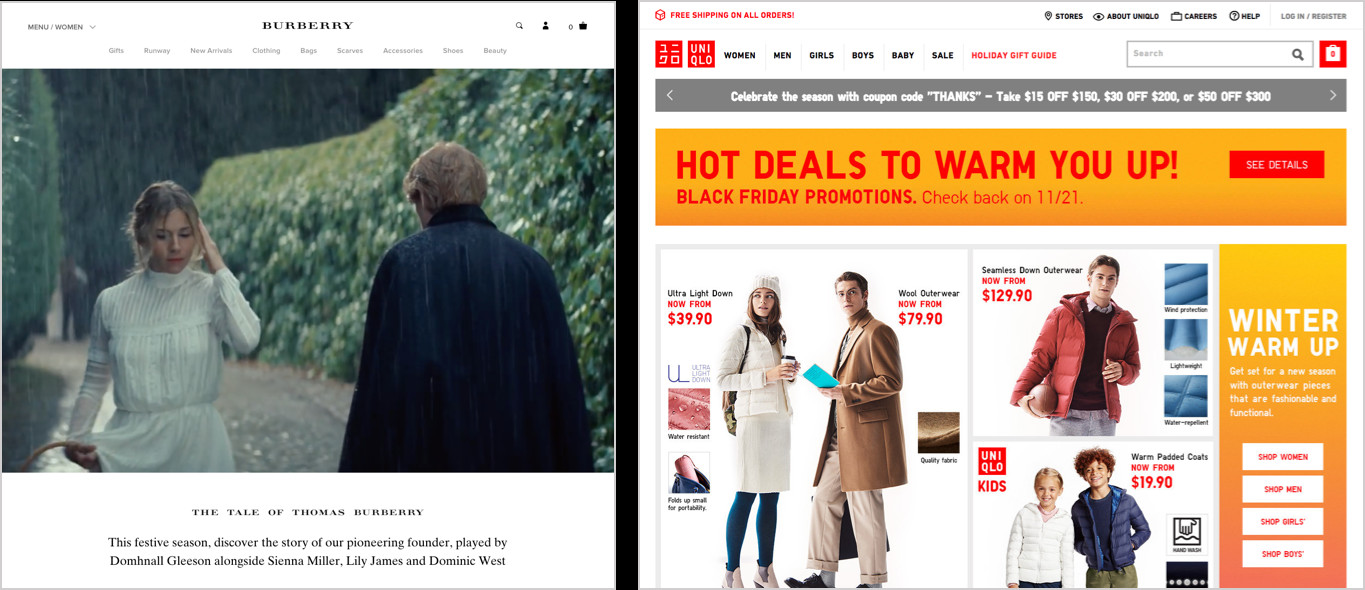
Task: Focus the Uniqlo search input field
Action: (x=1208, y=54)
